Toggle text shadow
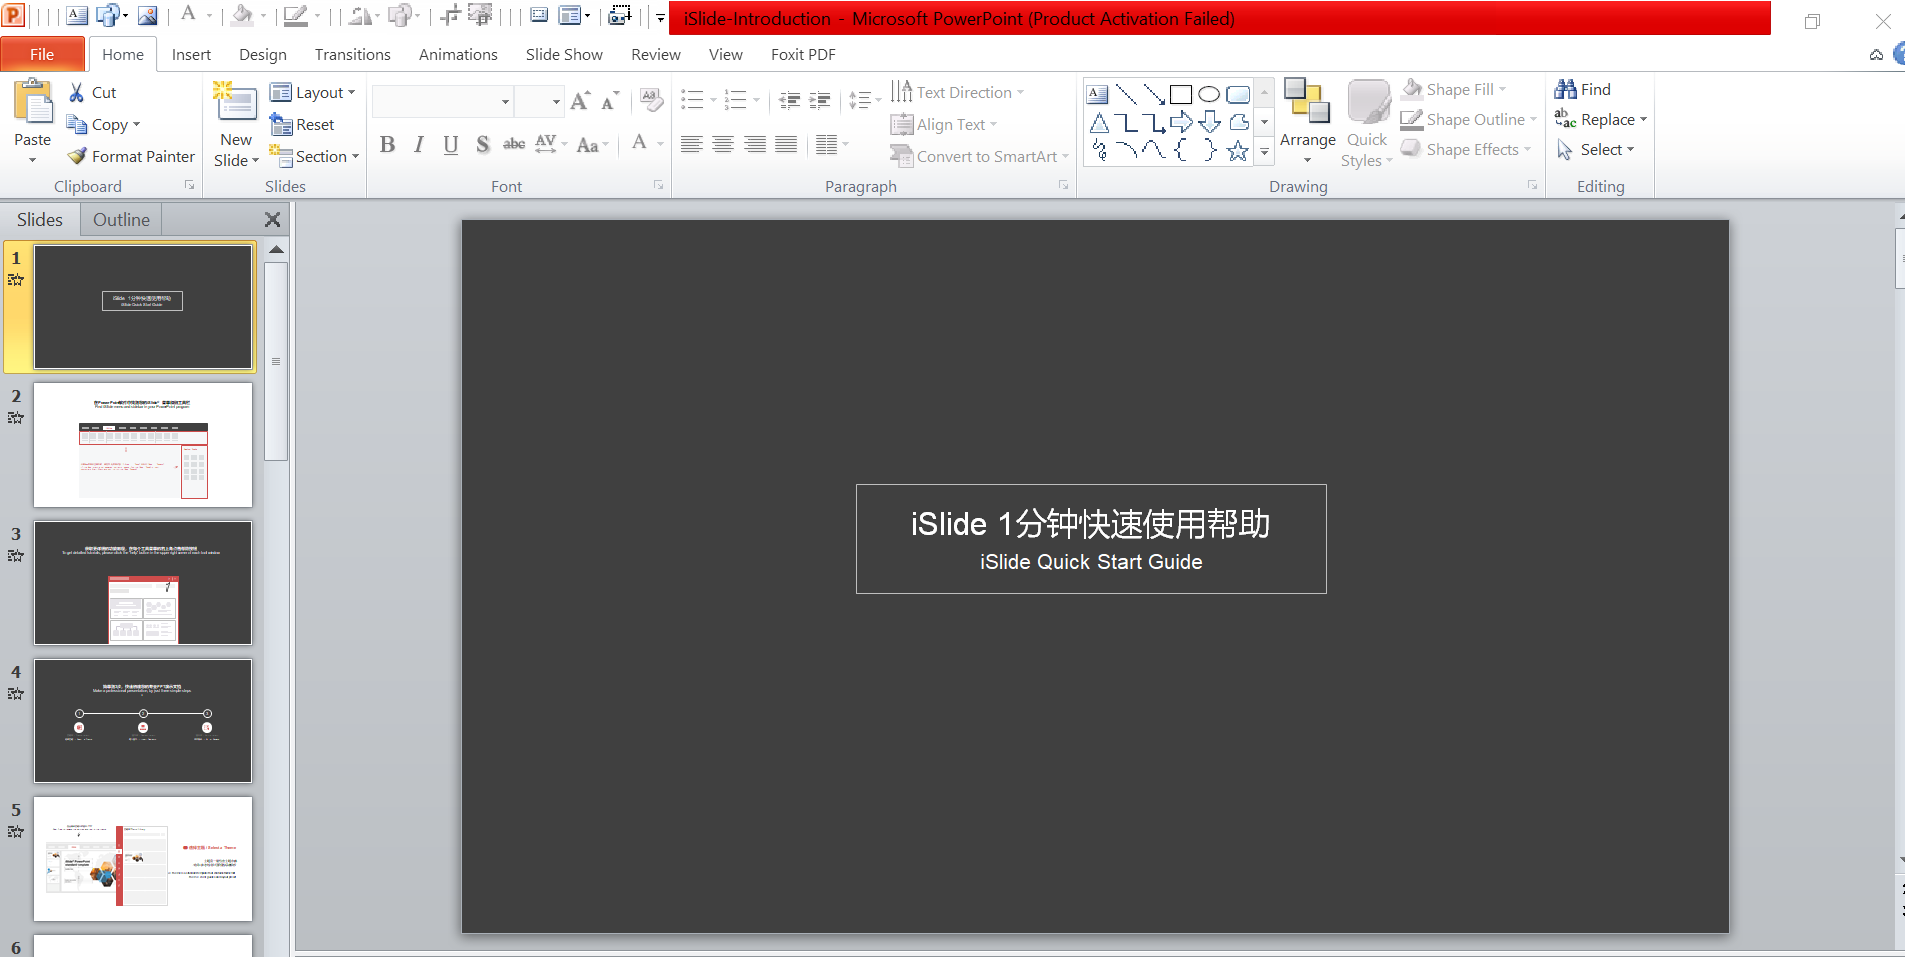This screenshot has width=1905, height=957. [x=483, y=145]
